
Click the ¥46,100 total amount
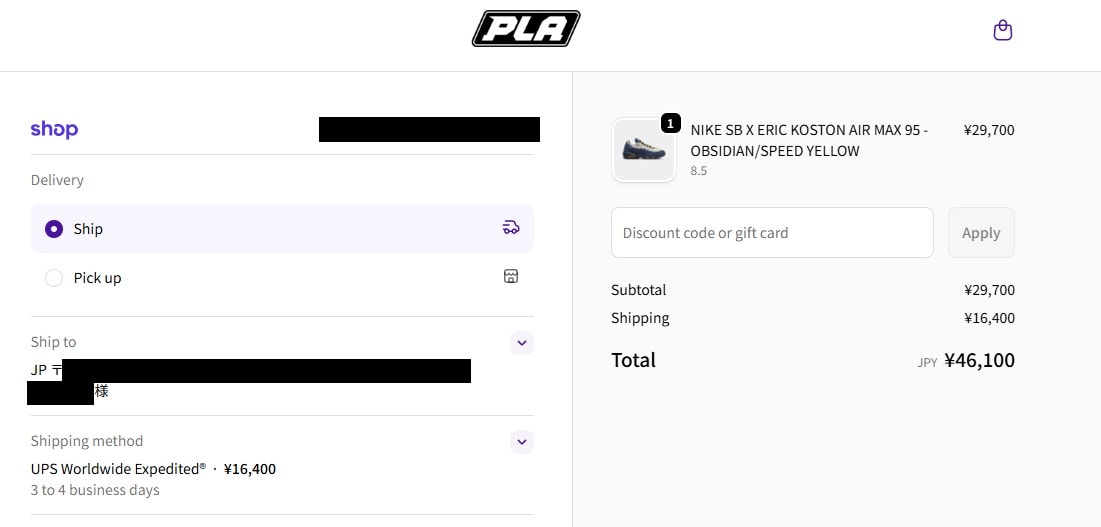pos(979,360)
